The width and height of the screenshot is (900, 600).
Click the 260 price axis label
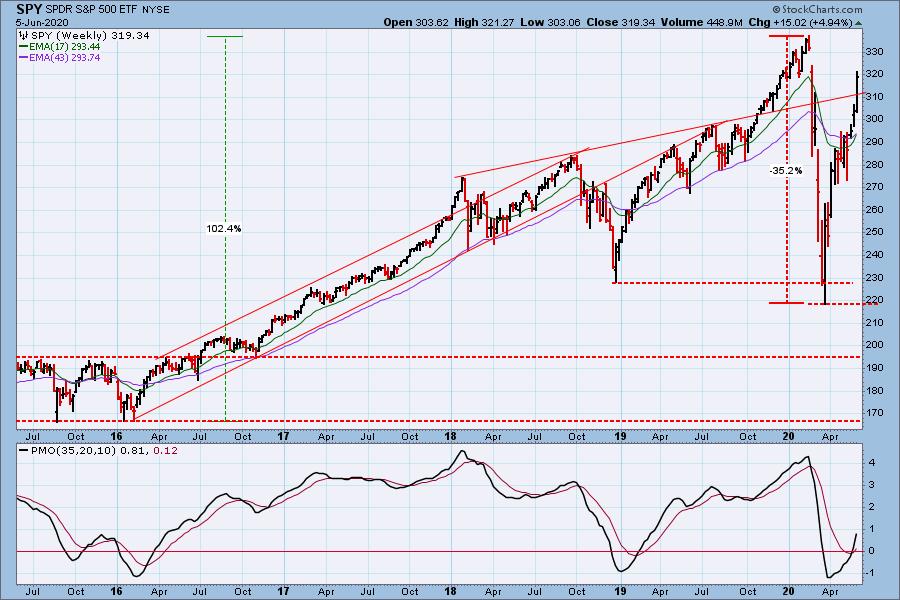[874, 210]
